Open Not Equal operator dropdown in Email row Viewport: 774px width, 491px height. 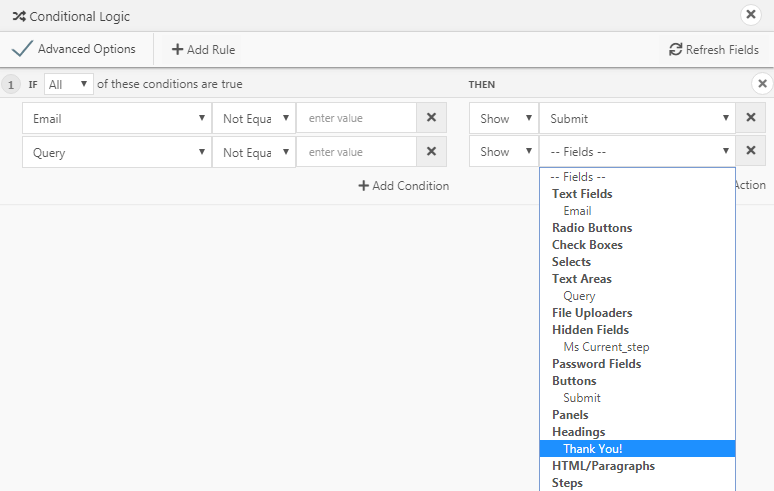tap(254, 118)
